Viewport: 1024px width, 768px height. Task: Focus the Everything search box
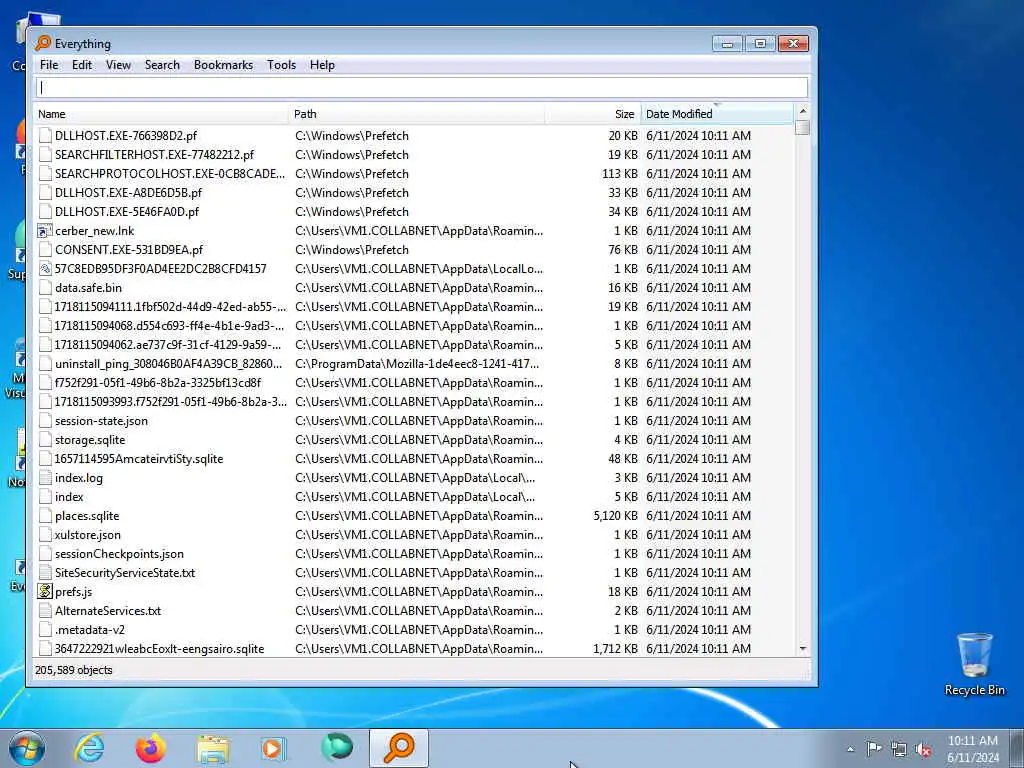tap(421, 88)
